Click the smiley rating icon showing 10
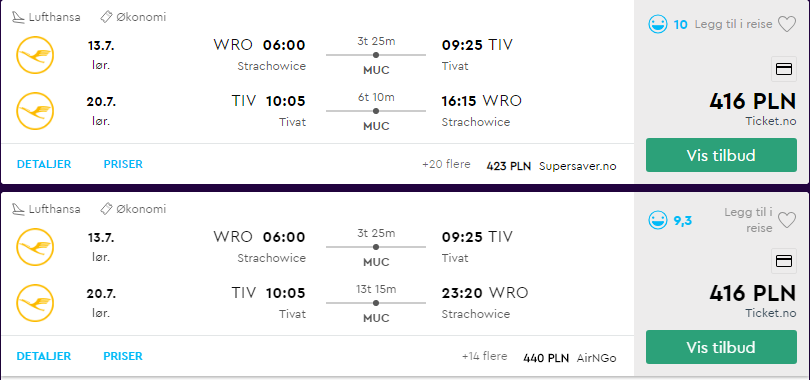The height and width of the screenshot is (380, 810). tap(658, 24)
